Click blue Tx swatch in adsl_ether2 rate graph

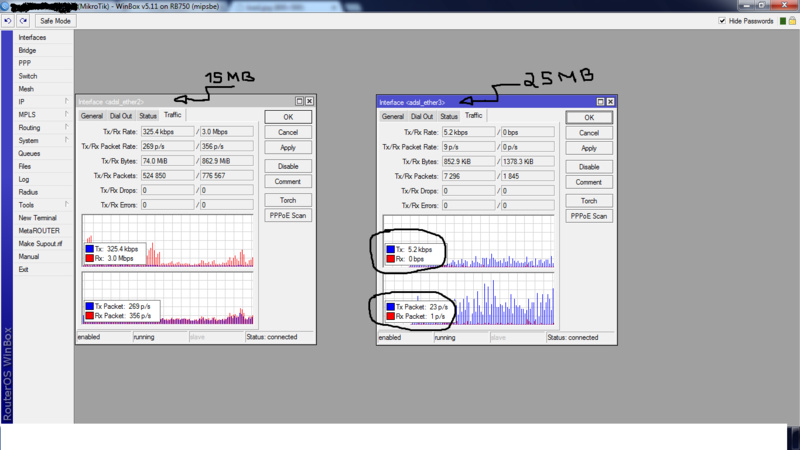tap(89, 249)
